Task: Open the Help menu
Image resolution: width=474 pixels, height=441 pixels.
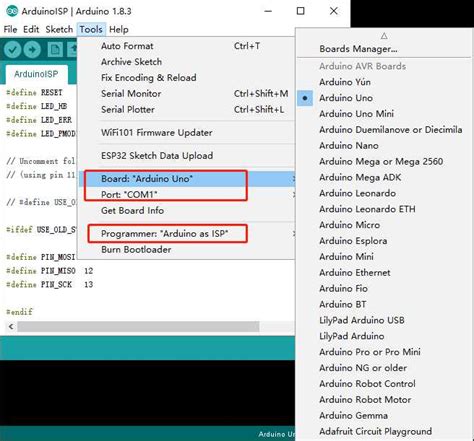Action: (119, 29)
